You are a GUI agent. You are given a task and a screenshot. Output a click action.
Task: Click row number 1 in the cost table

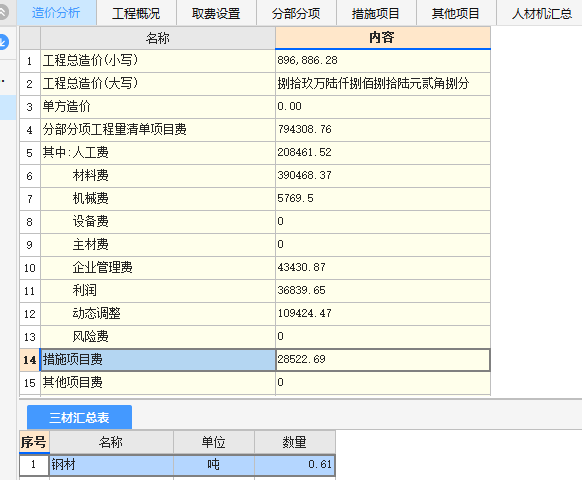[x=30, y=61]
